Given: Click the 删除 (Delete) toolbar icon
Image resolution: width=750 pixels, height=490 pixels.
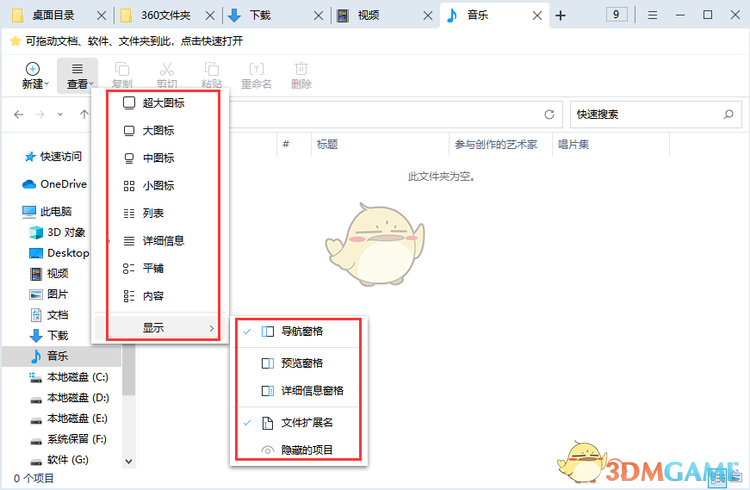Looking at the screenshot, I should [301, 76].
